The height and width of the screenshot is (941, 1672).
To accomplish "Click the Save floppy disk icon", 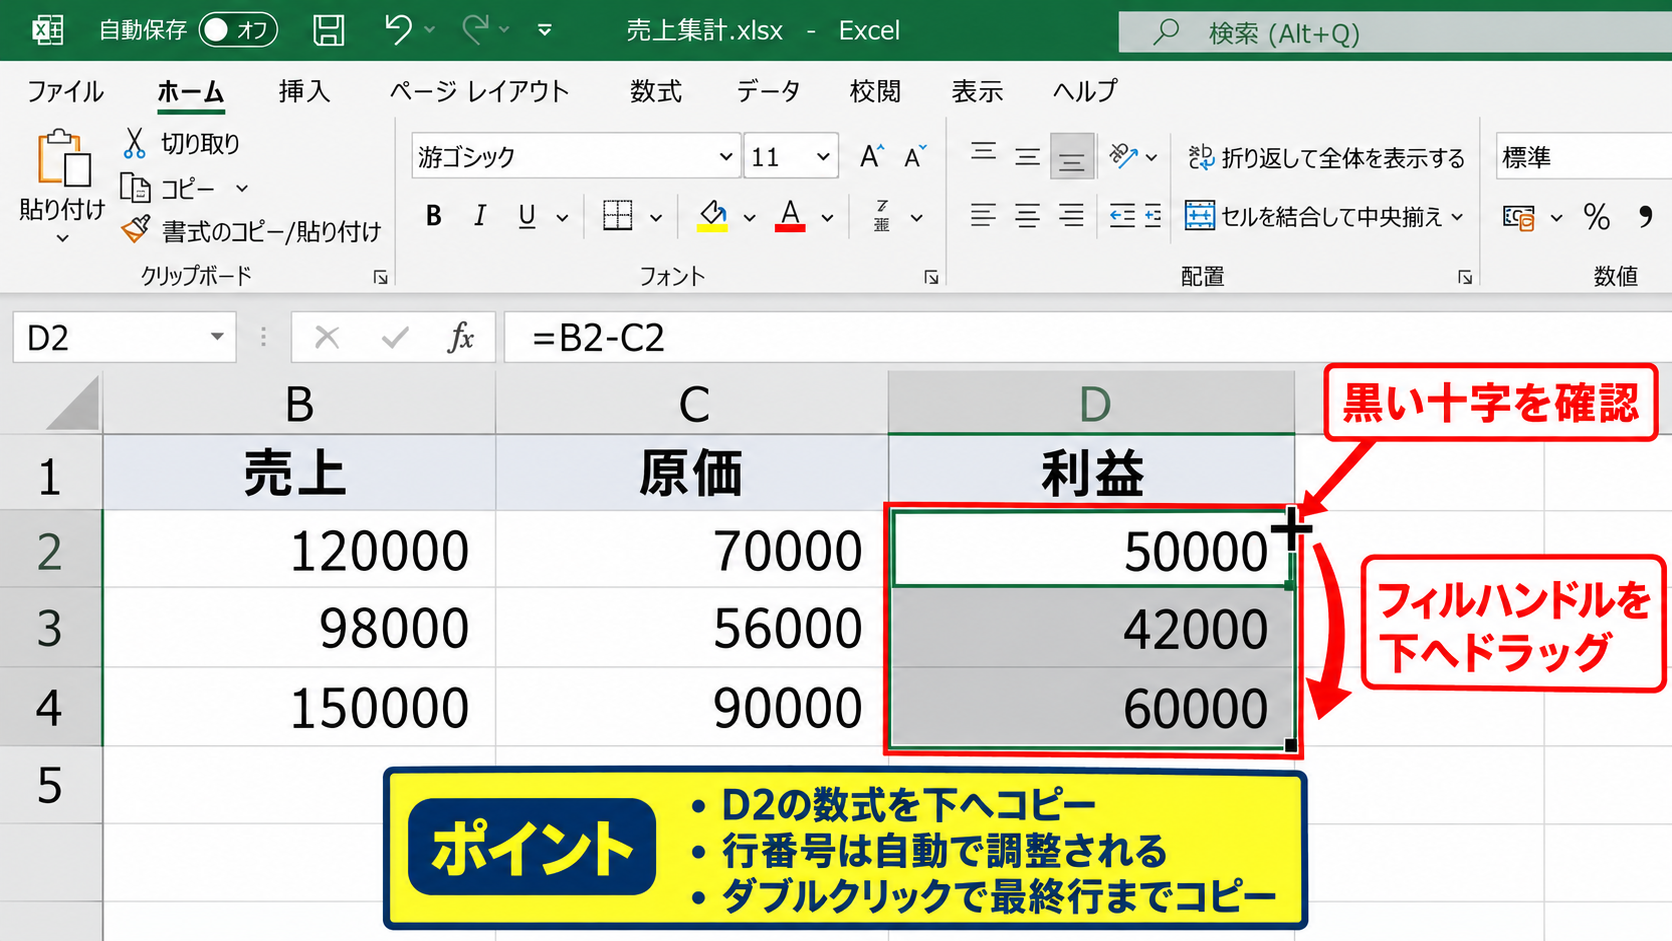I will click(328, 30).
